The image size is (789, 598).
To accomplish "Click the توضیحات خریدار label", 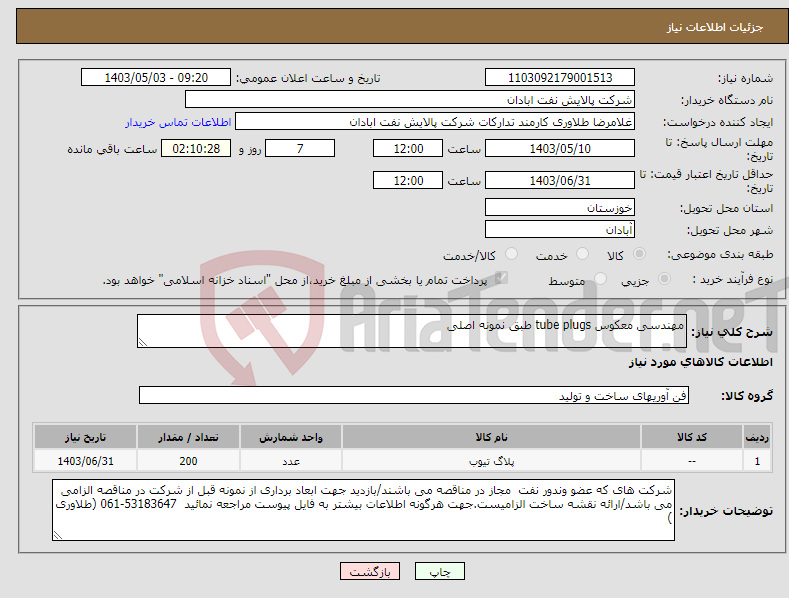I will [x=726, y=511].
